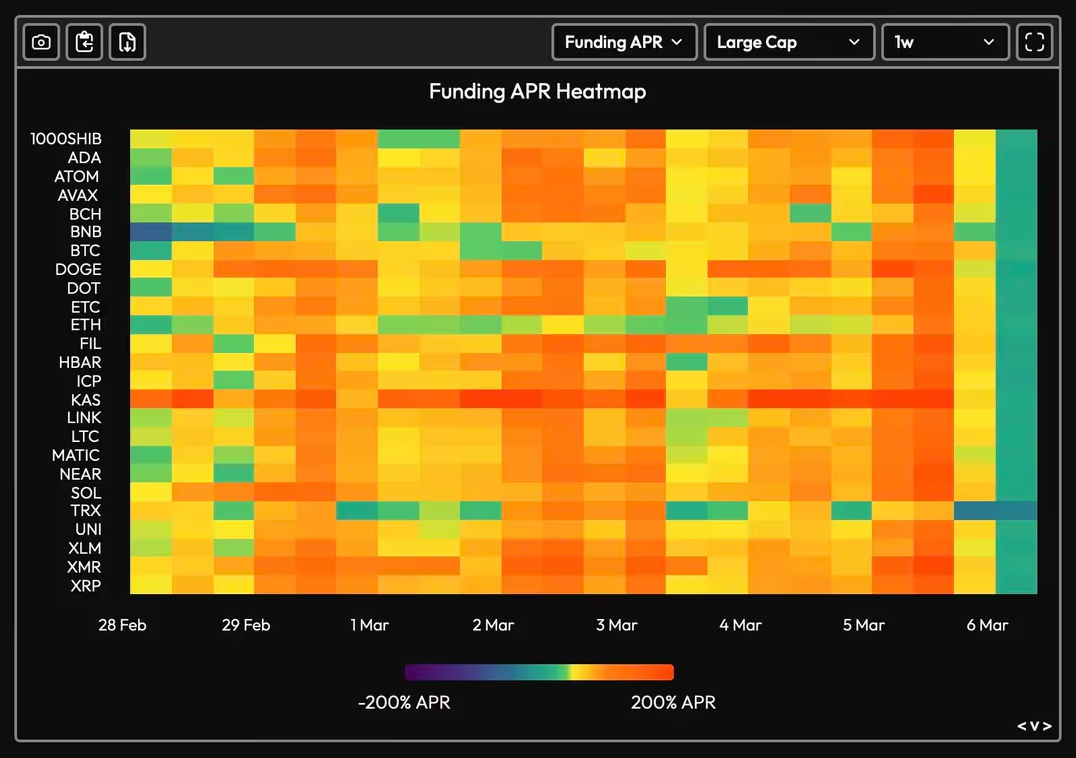
Task: Click the Funding APR Heatmap title
Action: click(537, 91)
